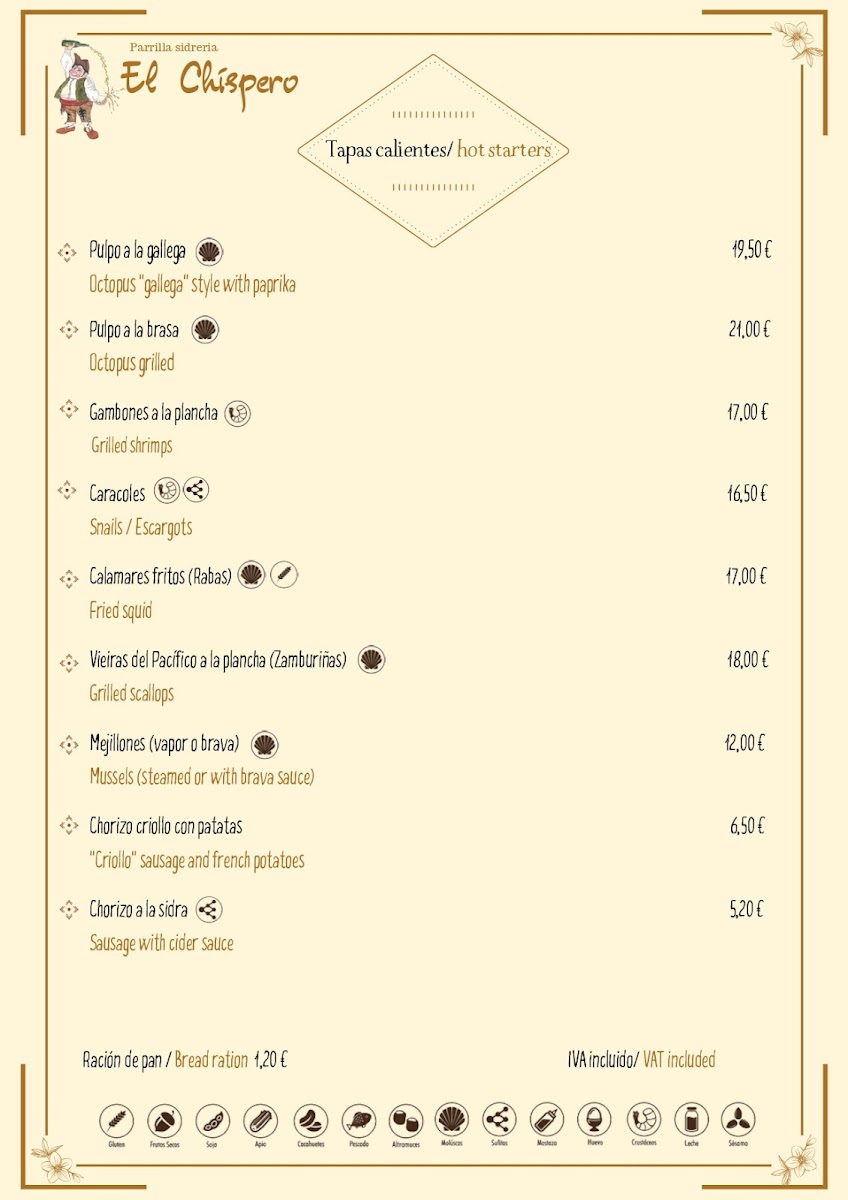Click the Sésamo seeds icon
Screen dimensions: 848x1200
738,1120
